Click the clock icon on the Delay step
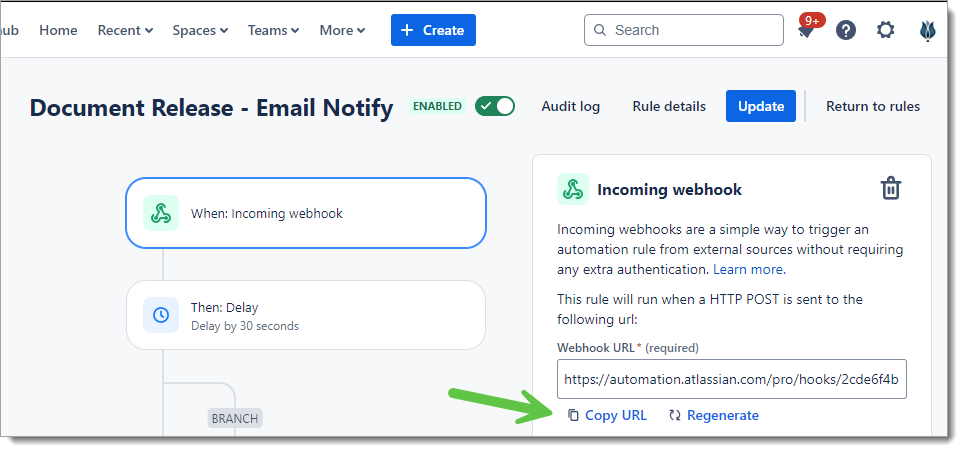 tap(160, 315)
